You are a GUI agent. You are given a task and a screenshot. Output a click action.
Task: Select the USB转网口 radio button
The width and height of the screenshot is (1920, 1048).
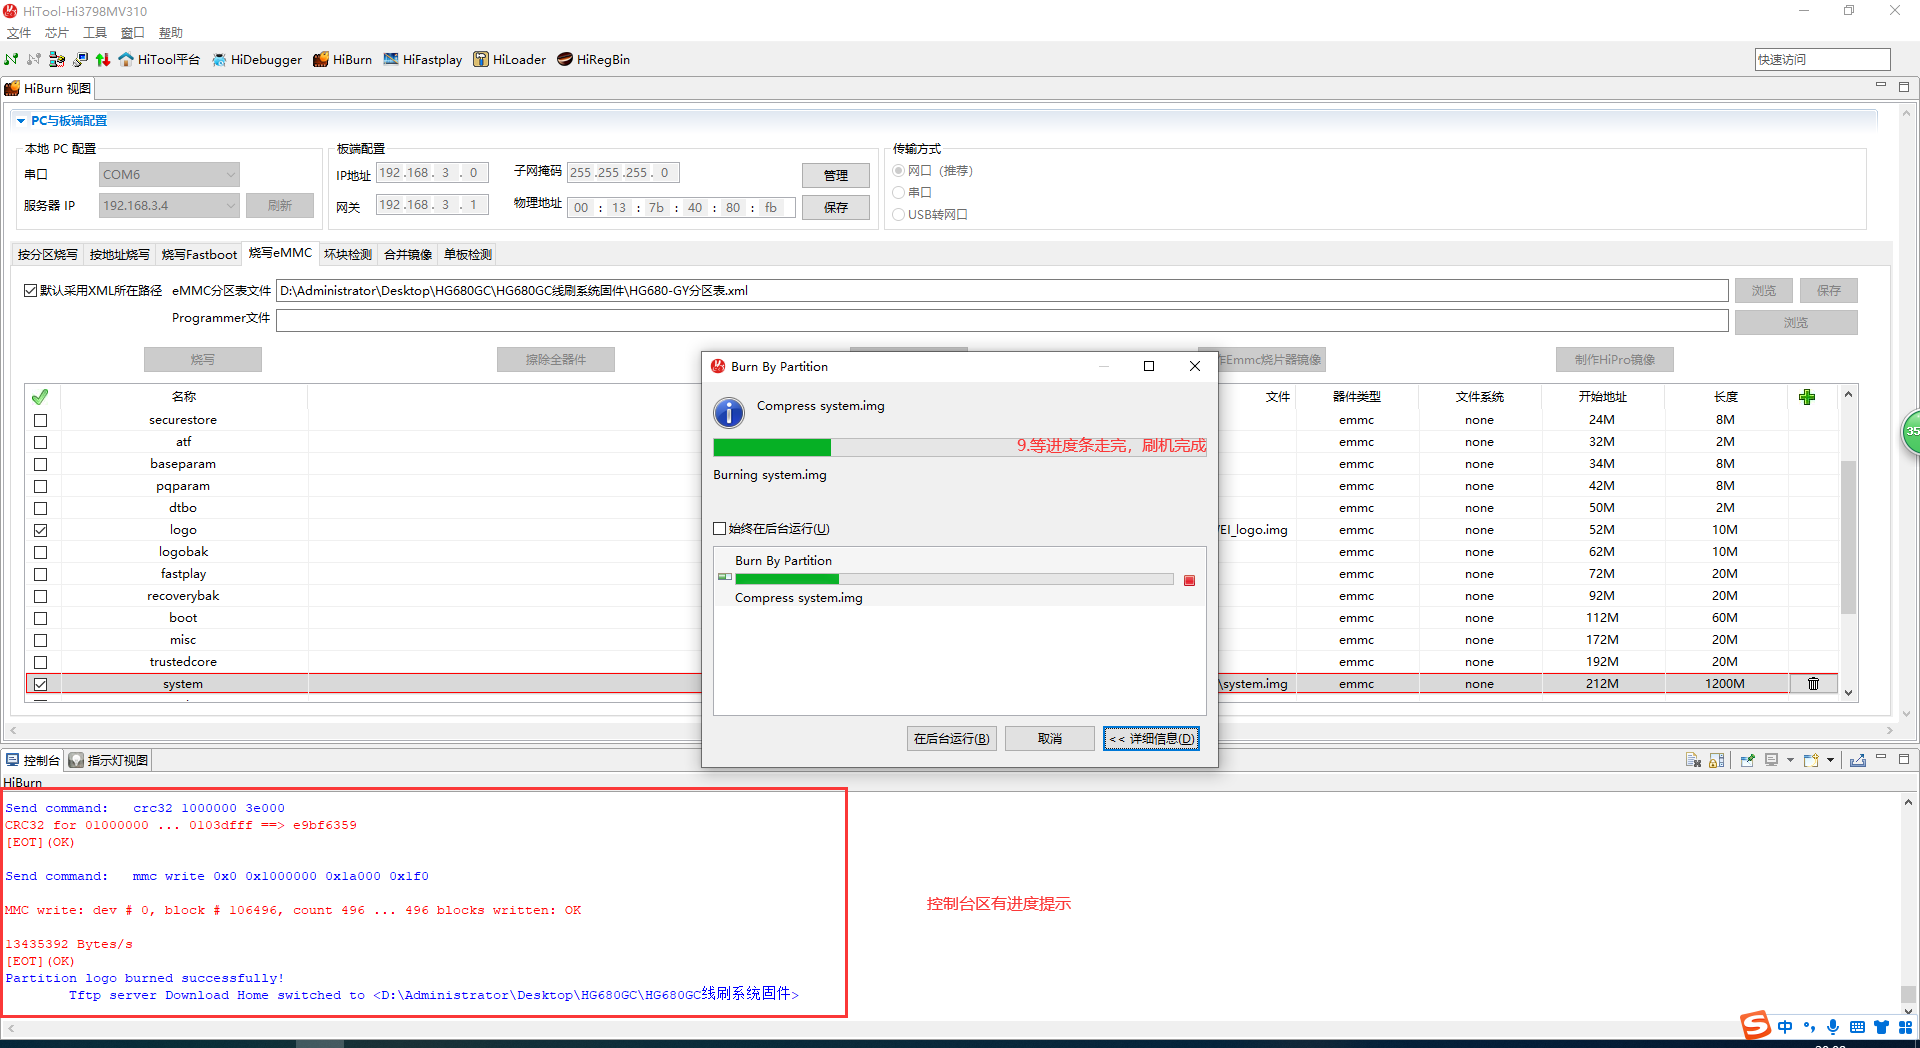[899, 215]
